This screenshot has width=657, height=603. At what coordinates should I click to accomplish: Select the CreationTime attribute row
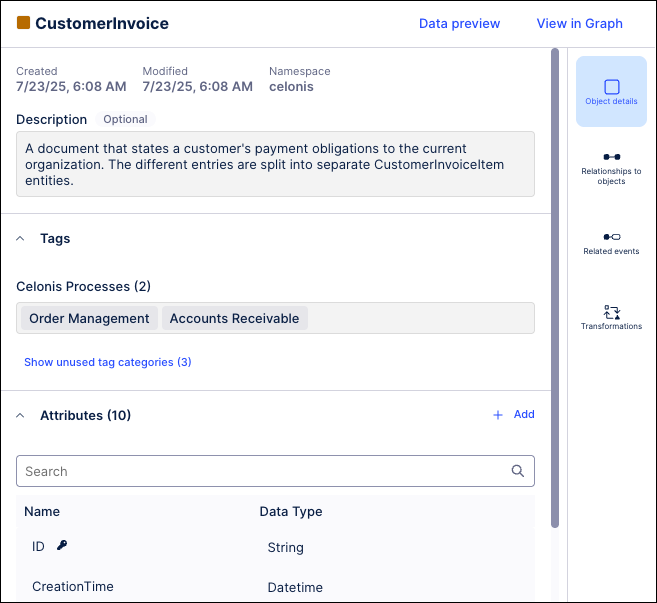click(73, 587)
